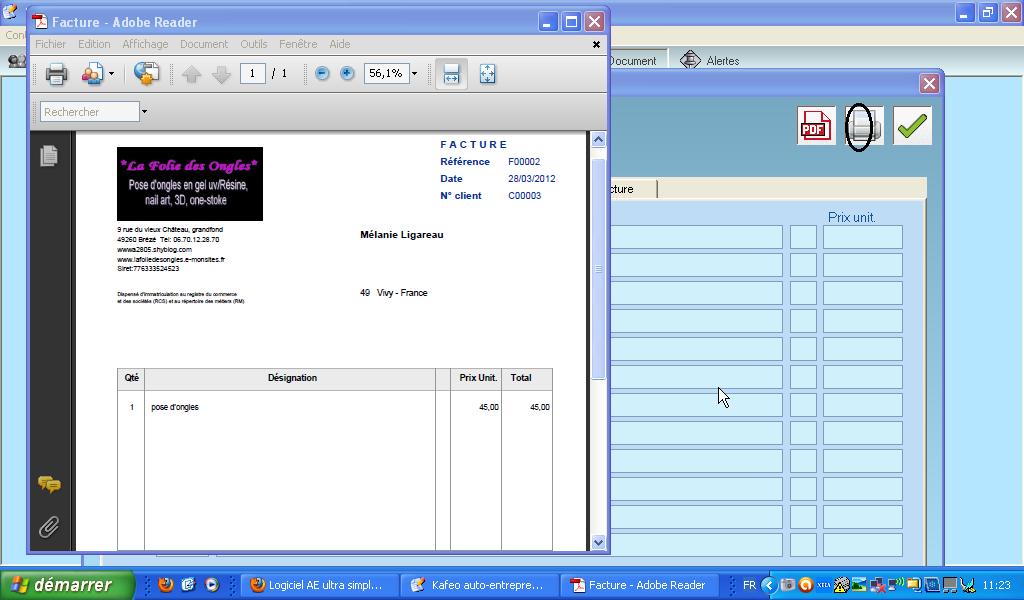The image size is (1024, 600).
Task: Toggle fit full page view
Action: click(x=488, y=74)
